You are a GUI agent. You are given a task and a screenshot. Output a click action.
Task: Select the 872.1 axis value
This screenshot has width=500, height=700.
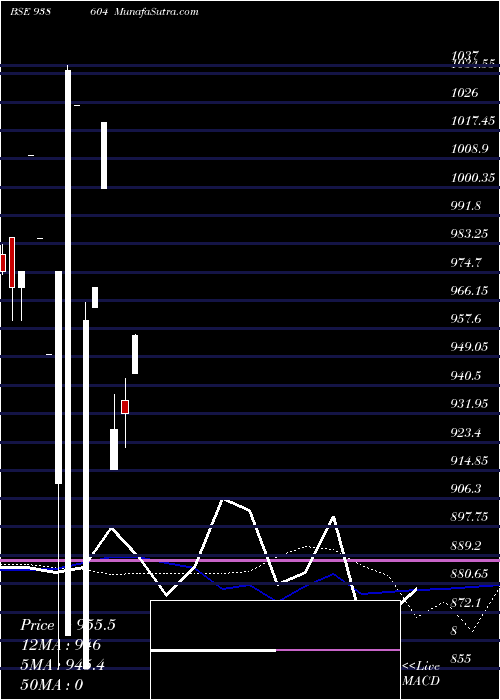466,603
